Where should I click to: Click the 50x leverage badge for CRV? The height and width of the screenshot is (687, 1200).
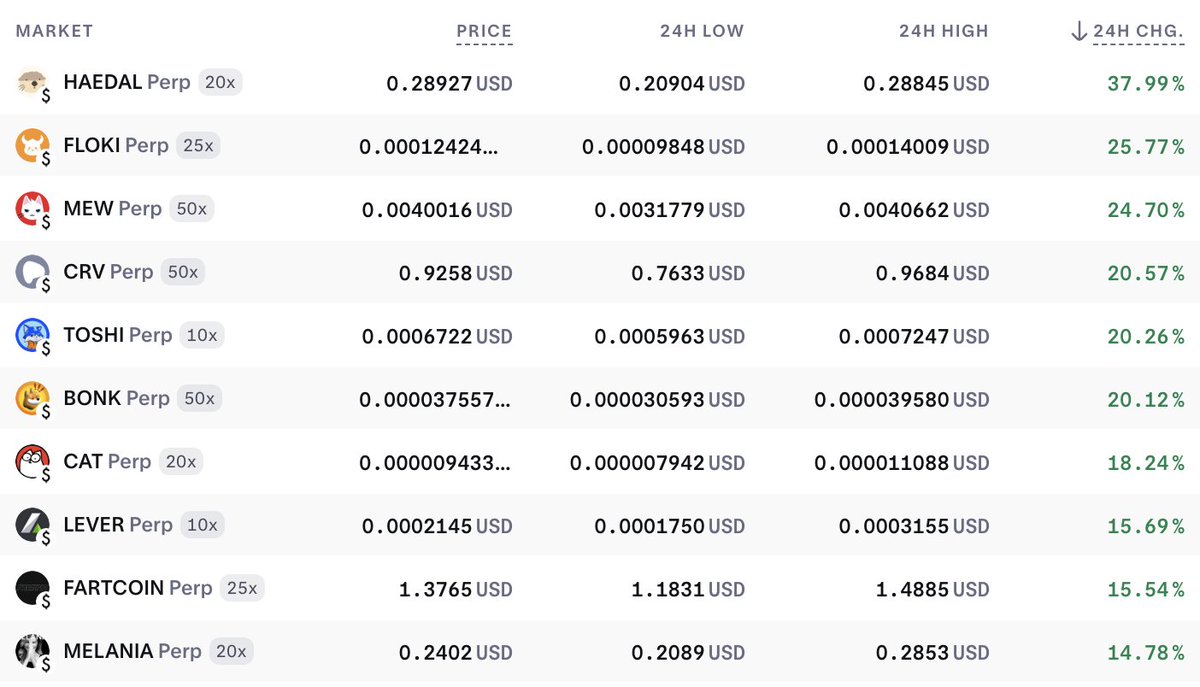click(183, 272)
